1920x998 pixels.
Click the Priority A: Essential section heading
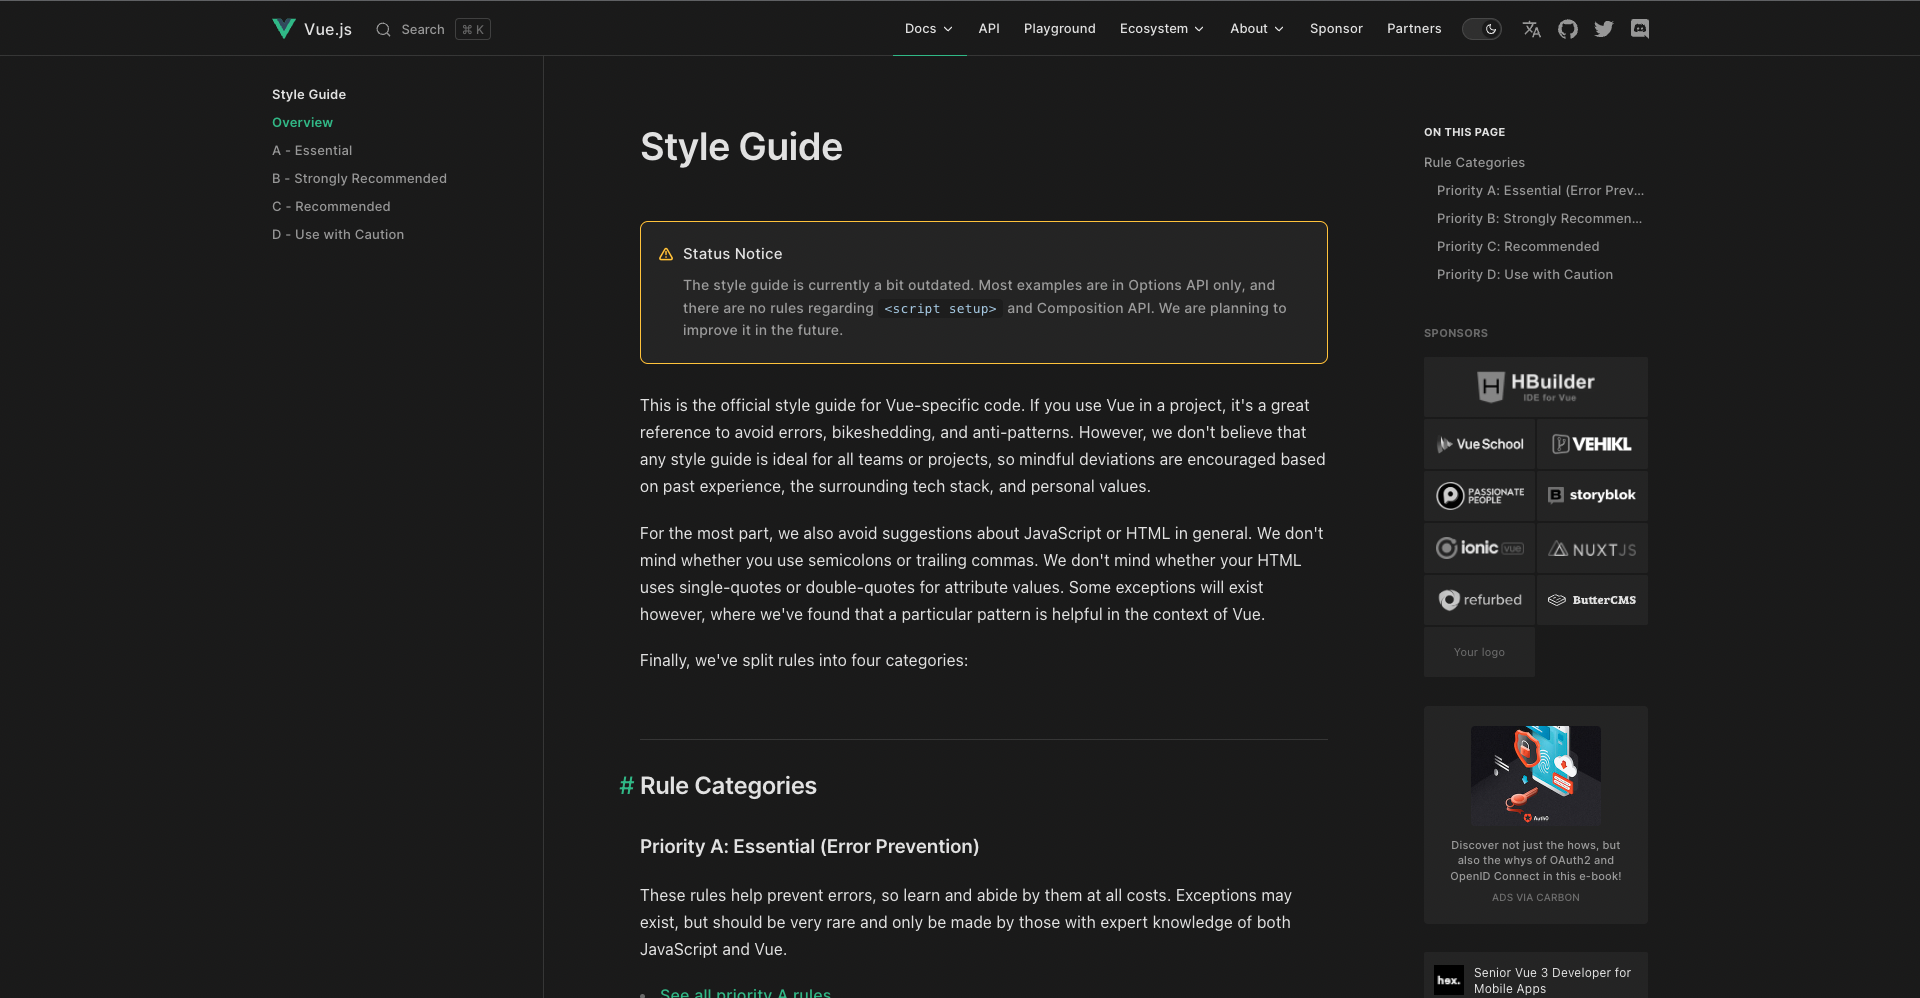click(x=809, y=846)
